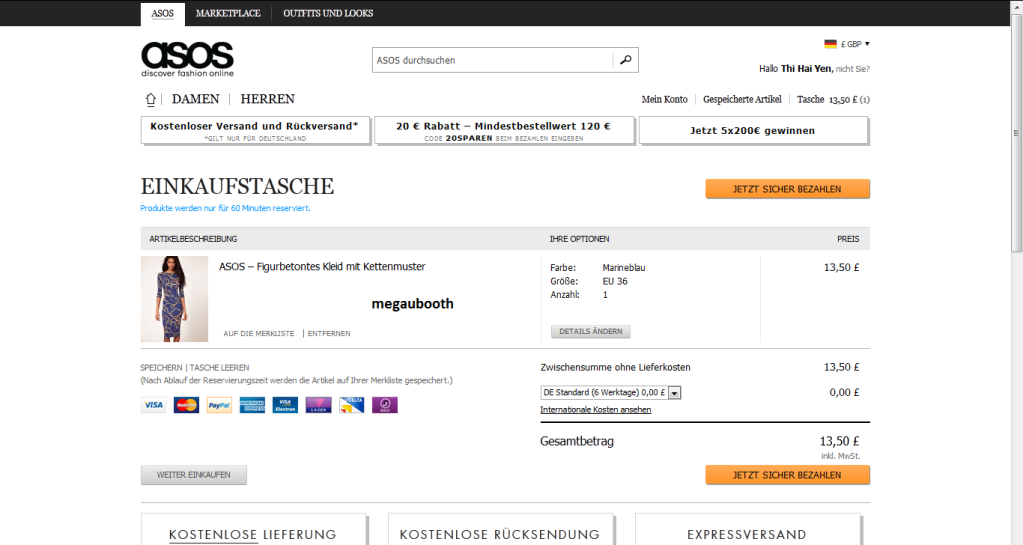This screenshot has width=1023, height=545.
Task: Click the search magnifier icon
Action: pos(625,60)
